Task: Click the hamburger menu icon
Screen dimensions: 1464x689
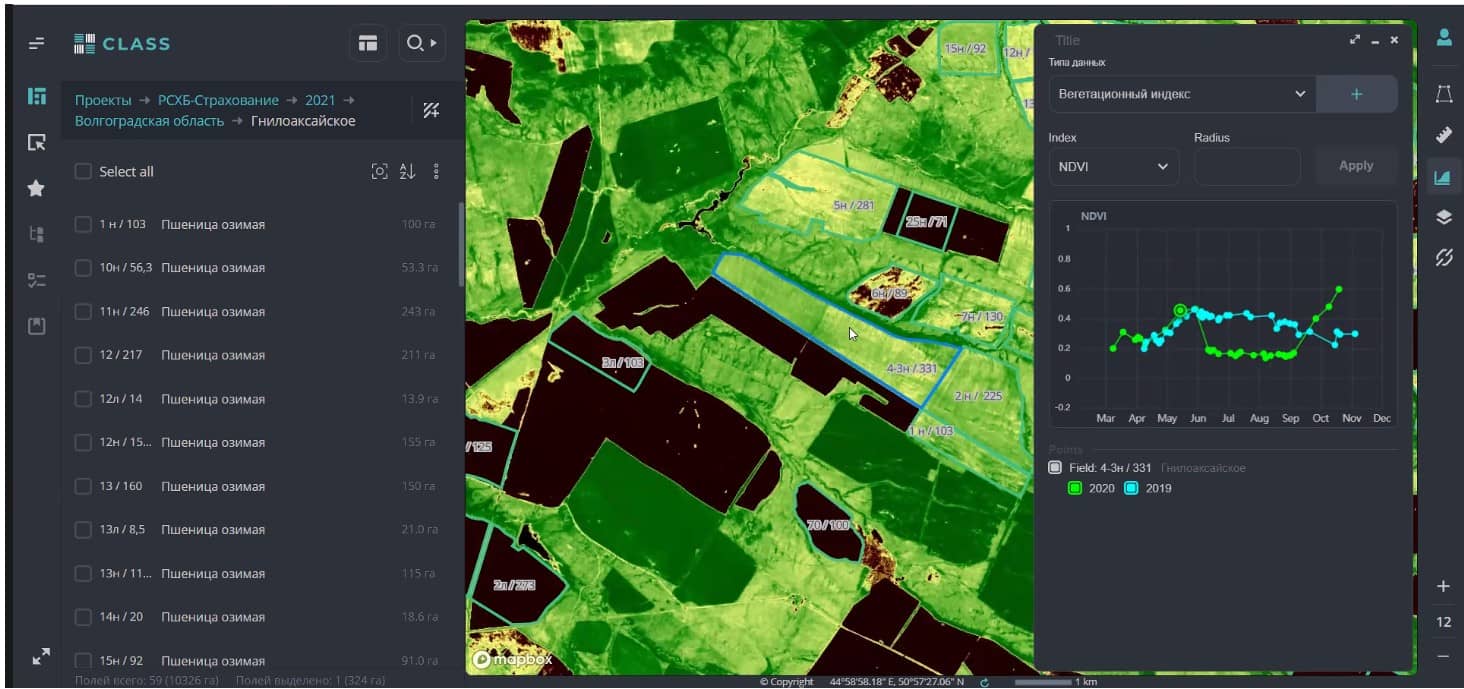Action: point(37,44)
